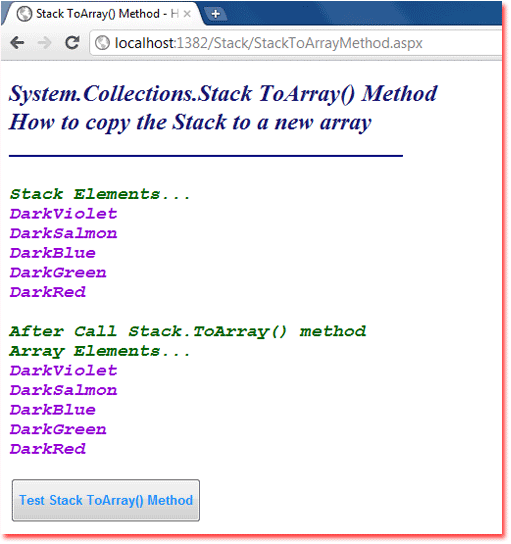The image size is (511, 544).
Task: Click DarkSalmon under Array Elements
Action: tap(63, 390)
